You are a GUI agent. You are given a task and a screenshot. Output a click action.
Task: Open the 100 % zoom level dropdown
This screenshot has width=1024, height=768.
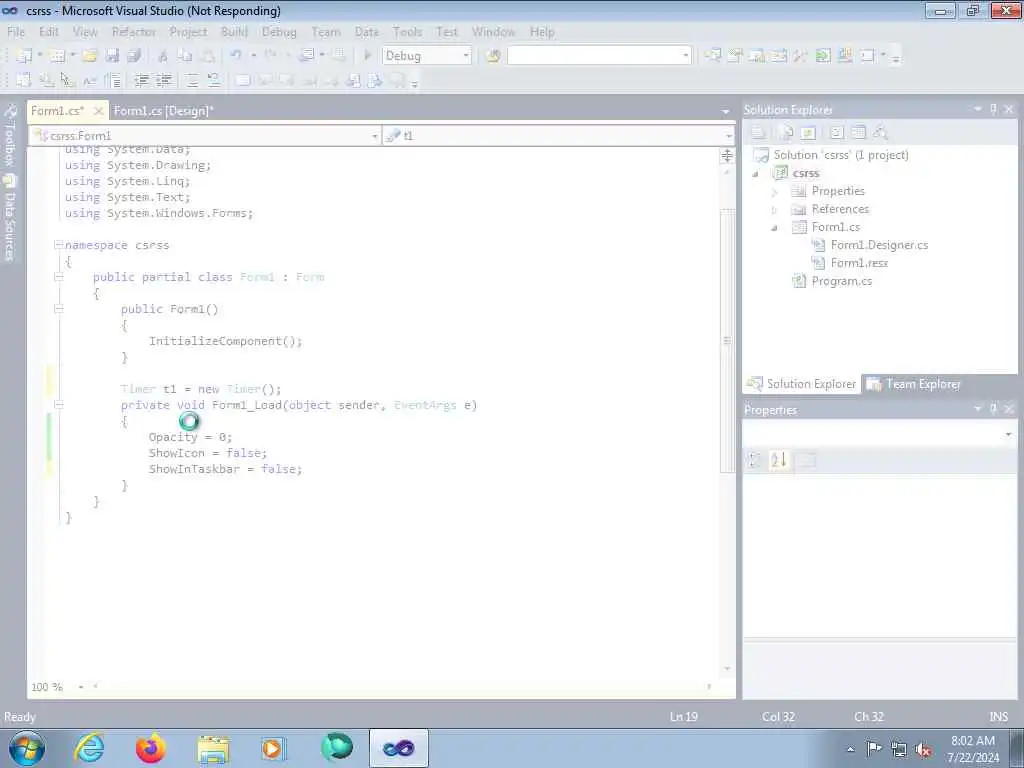80,687
